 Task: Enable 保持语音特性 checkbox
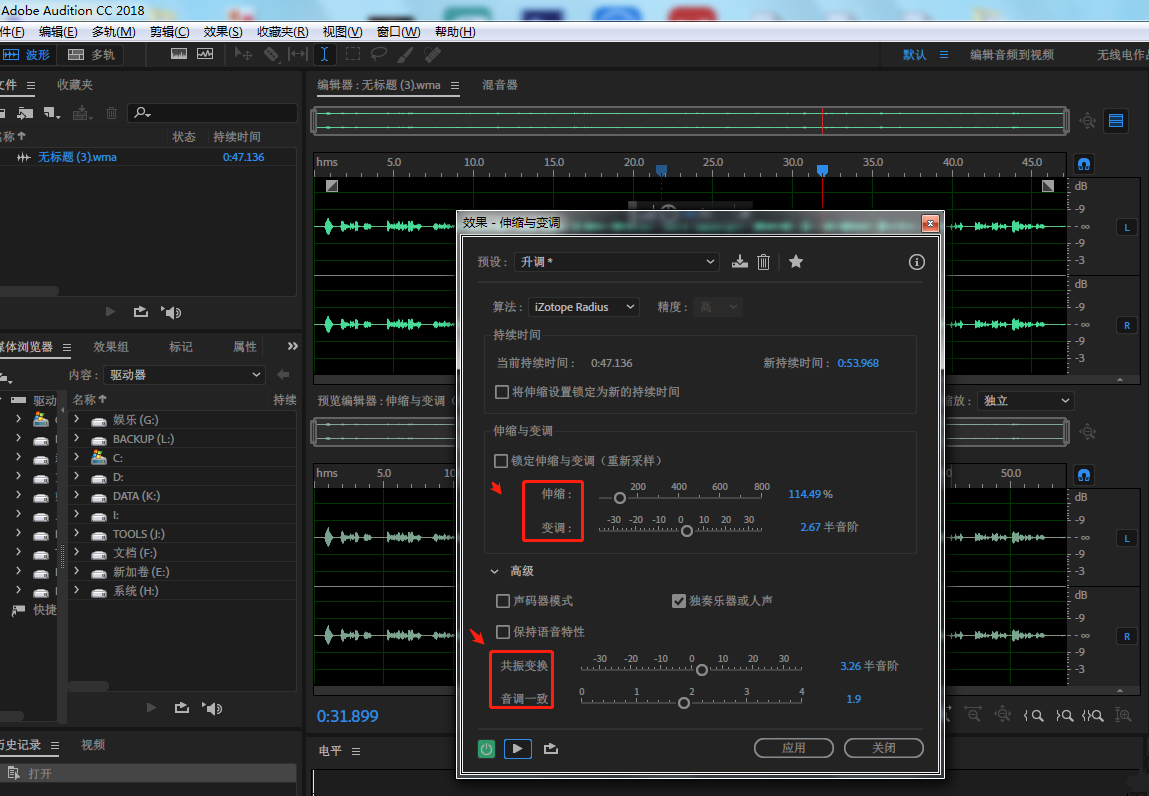coord(503,632)
